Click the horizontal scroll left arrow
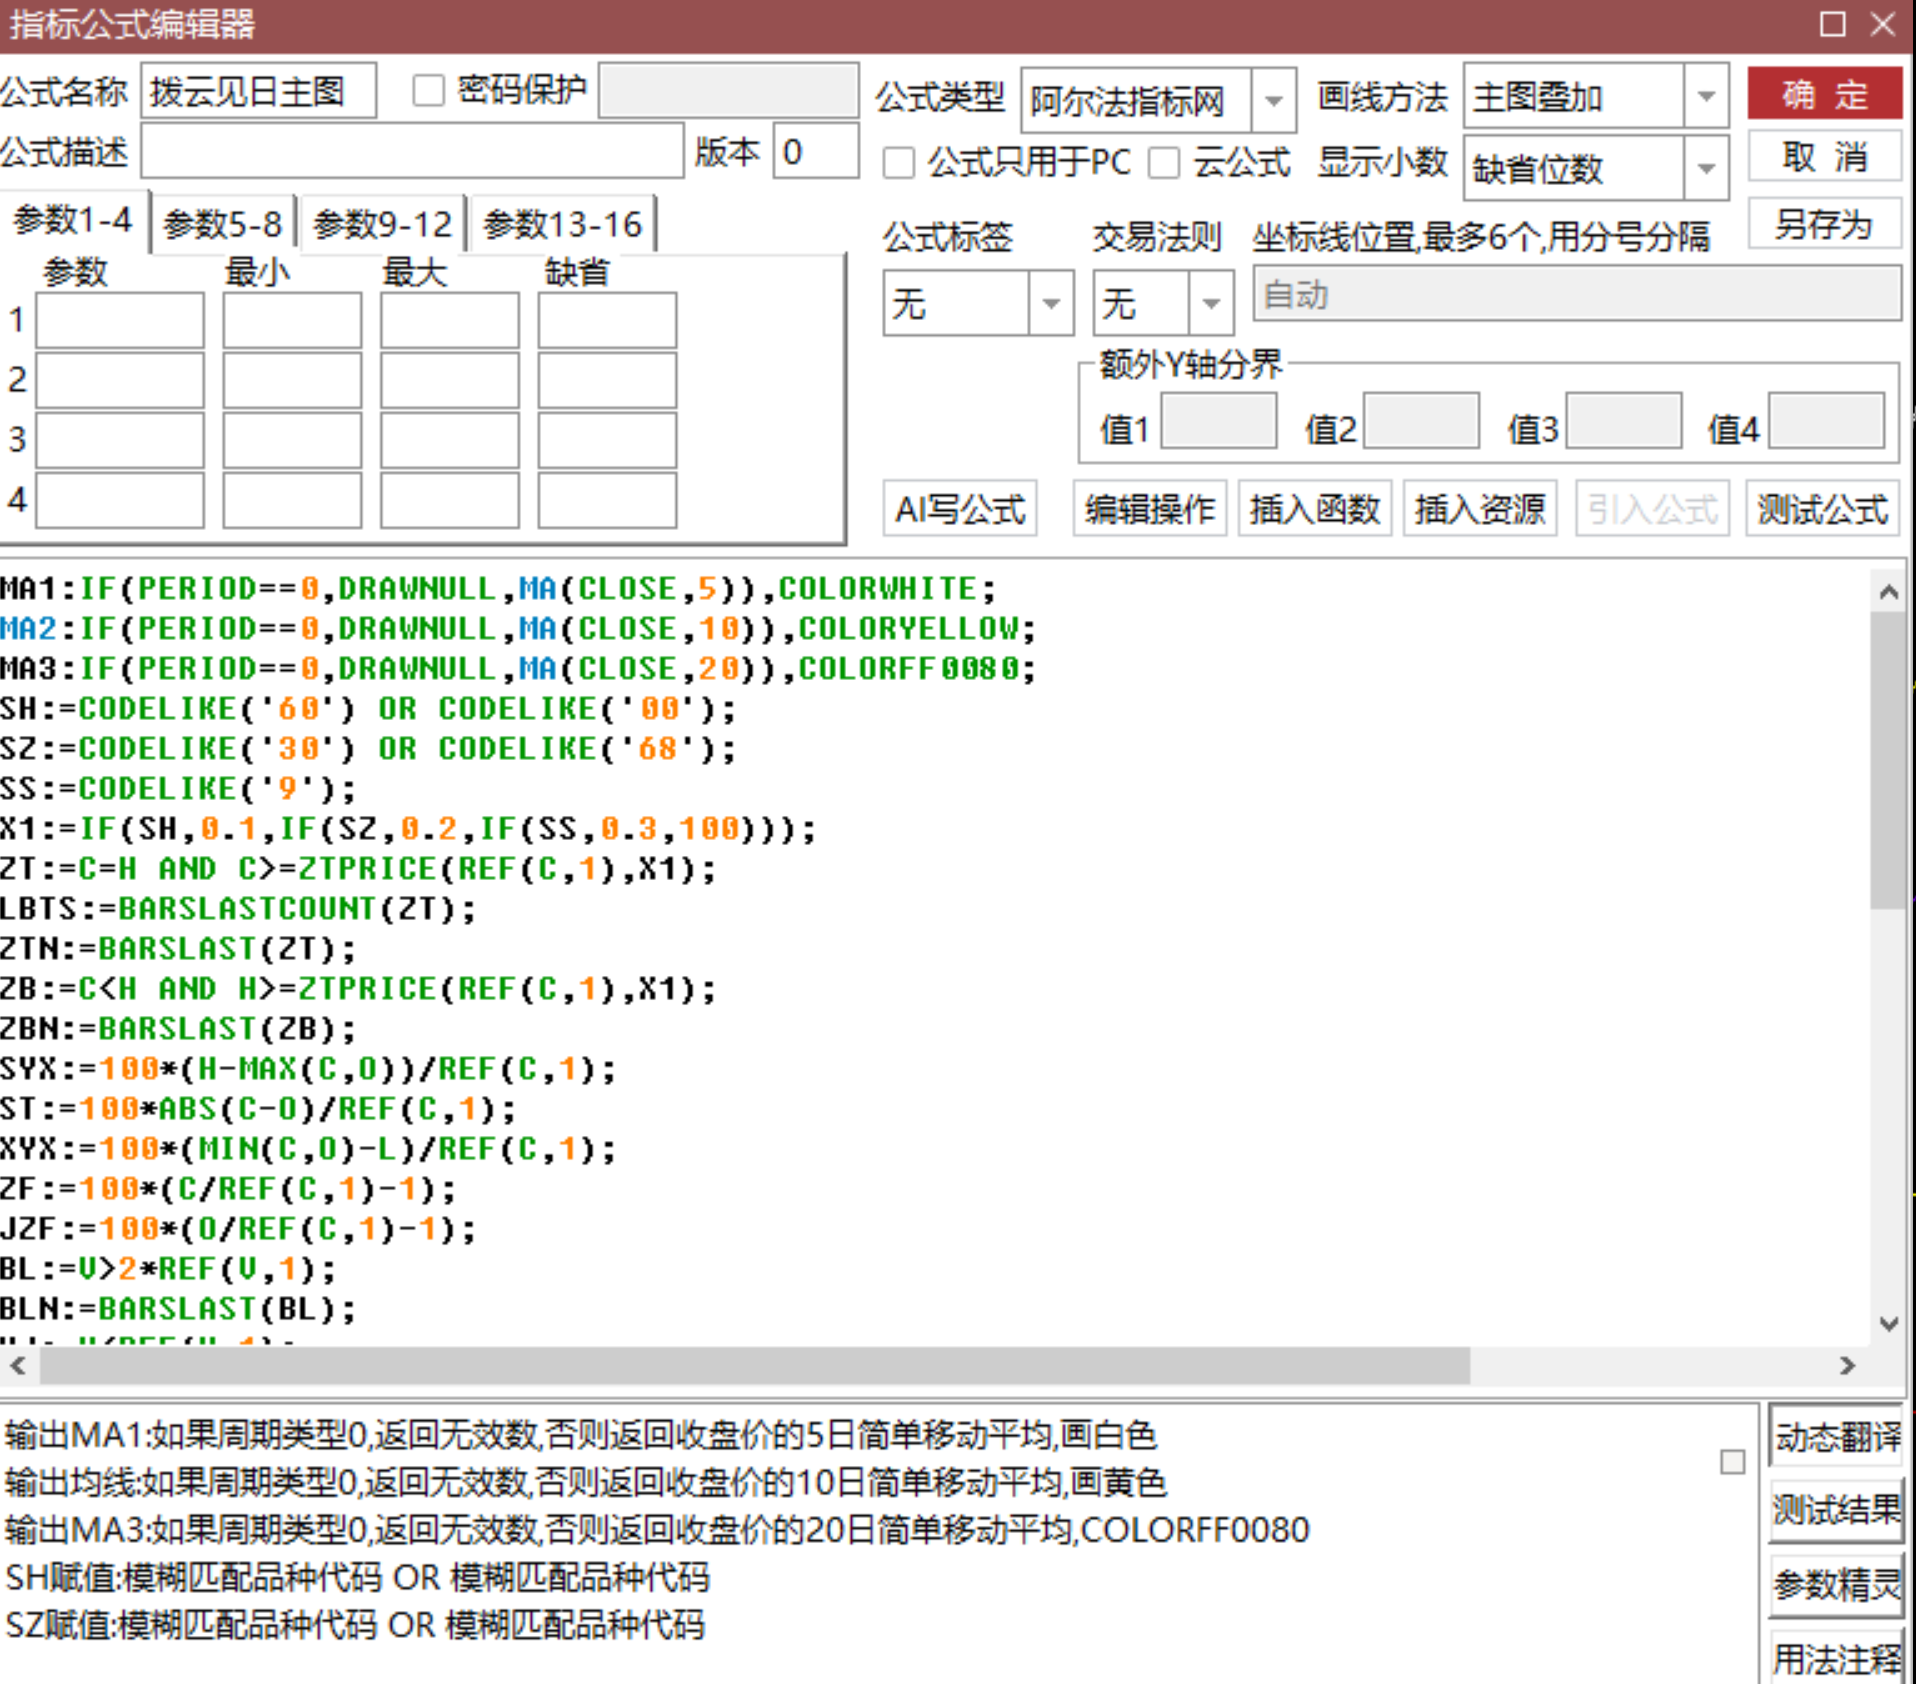This screenshot has height=1684, width=1916. (18, 1365)
